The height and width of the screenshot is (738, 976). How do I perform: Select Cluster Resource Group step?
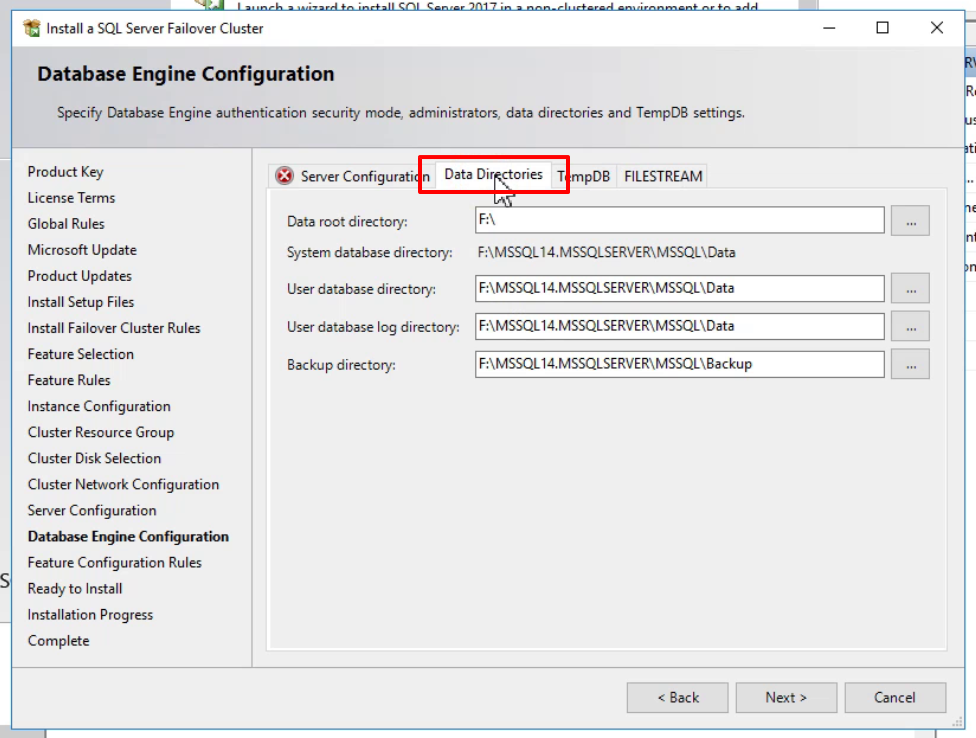101,432
